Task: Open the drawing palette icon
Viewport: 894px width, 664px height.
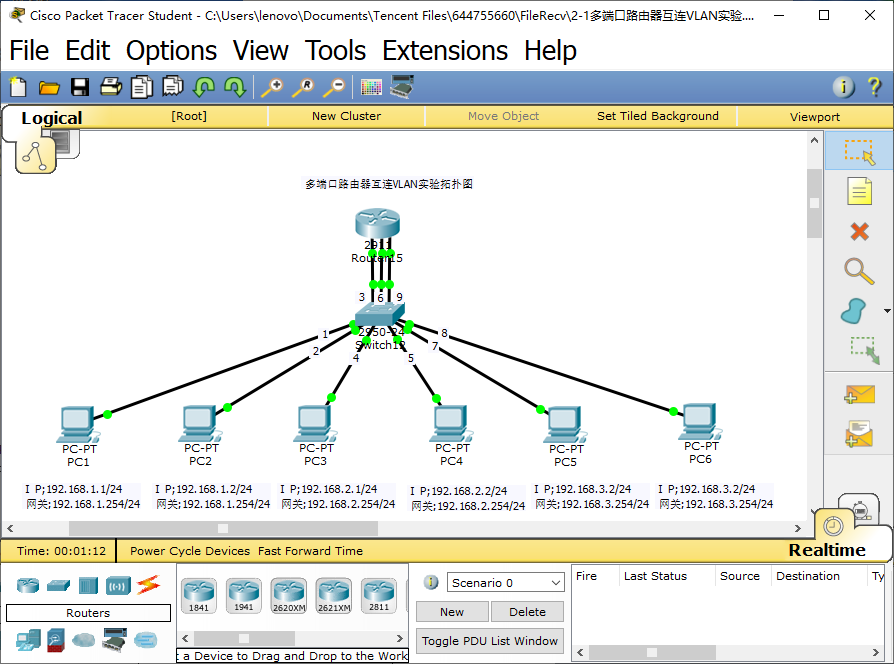Action: click(371, 87)
